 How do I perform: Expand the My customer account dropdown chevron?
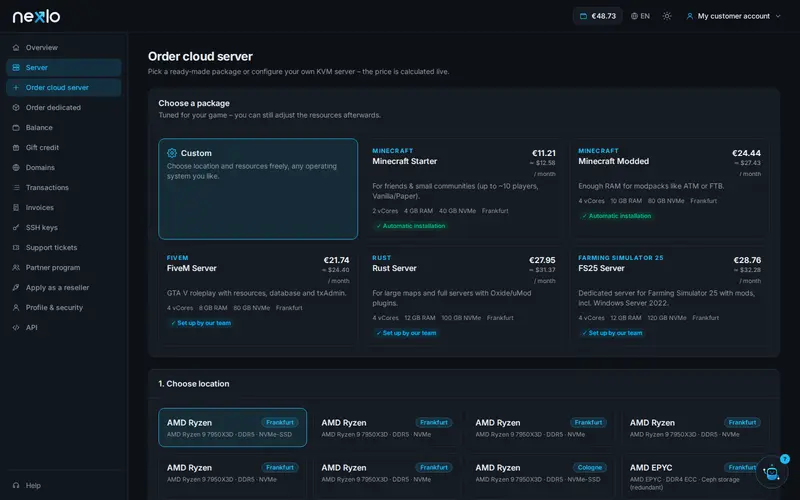[778, 16]
